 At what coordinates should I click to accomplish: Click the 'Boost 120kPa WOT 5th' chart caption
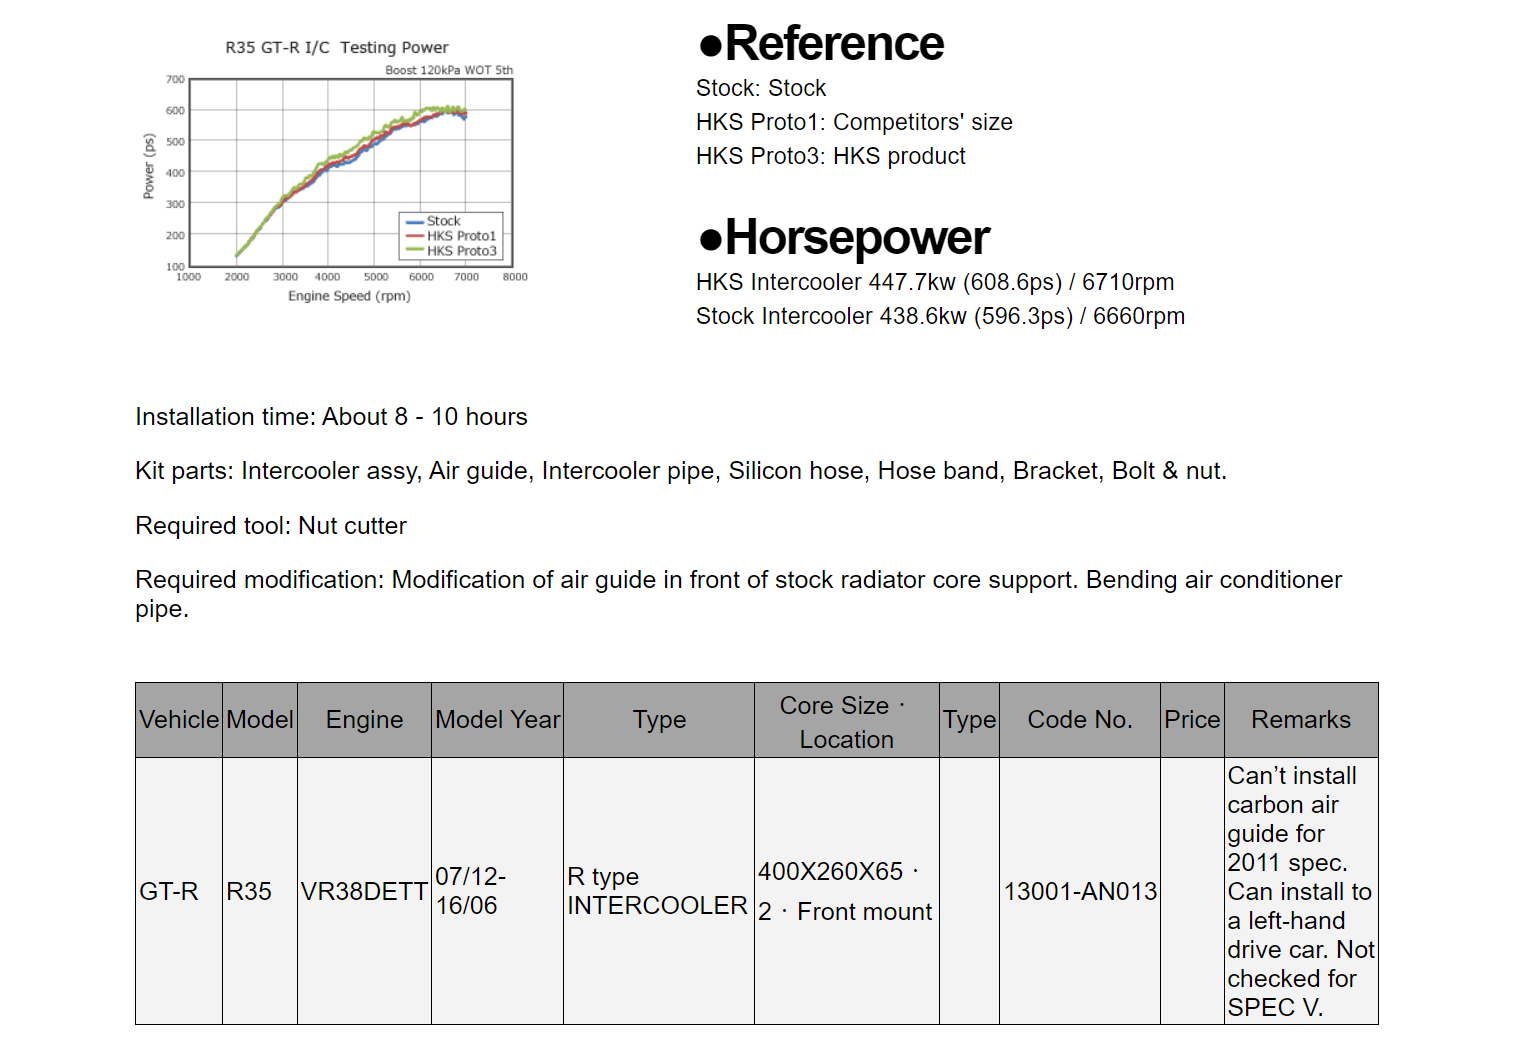point(449,70)
